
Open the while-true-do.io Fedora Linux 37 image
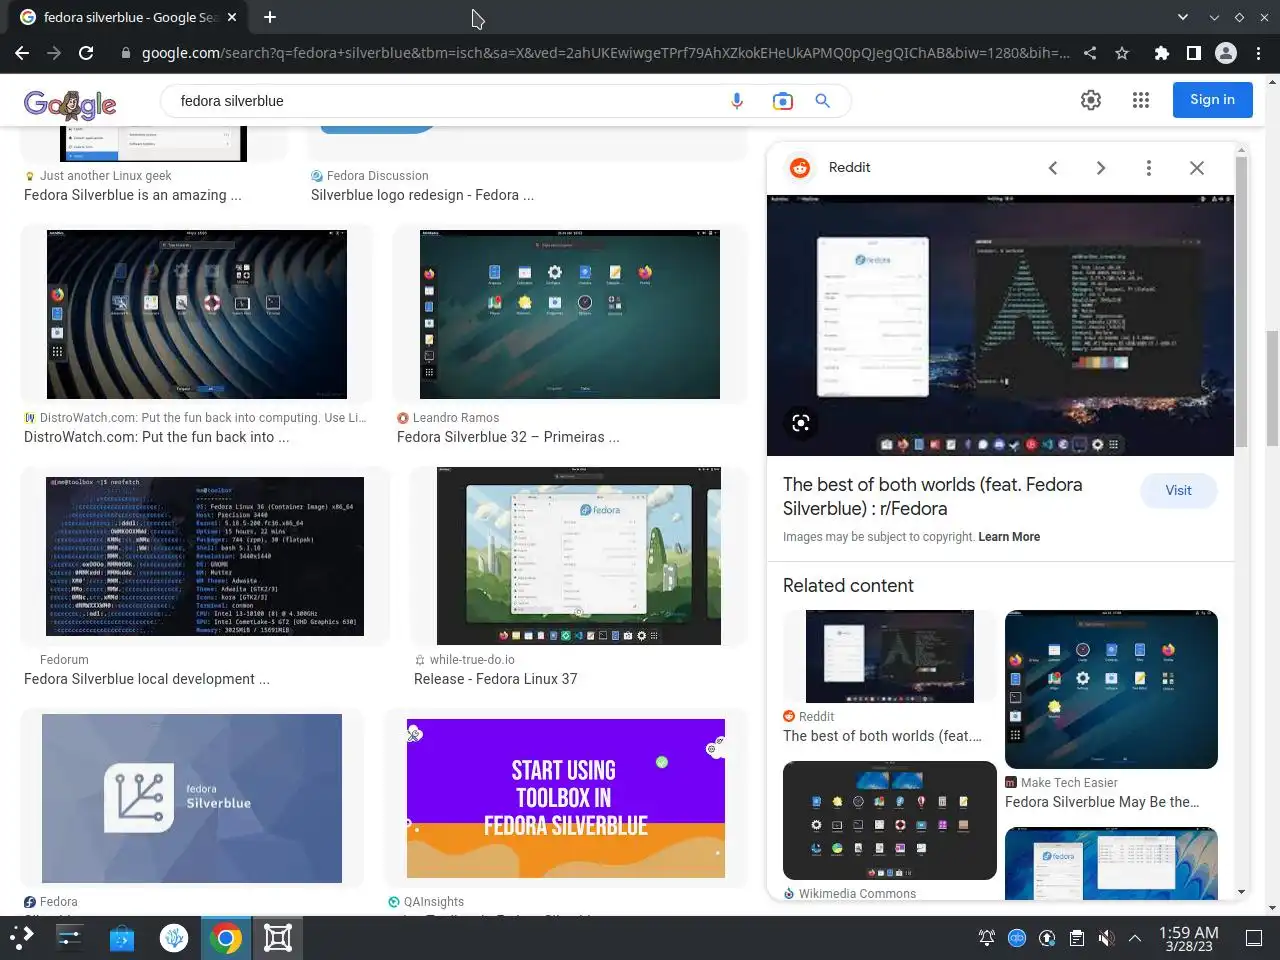[x=579, y=556]
